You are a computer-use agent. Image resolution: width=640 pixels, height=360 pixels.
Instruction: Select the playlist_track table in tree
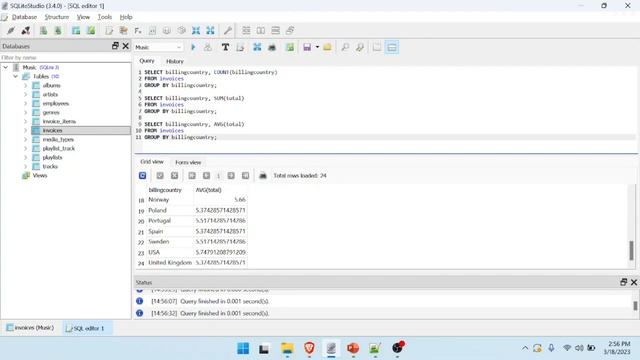pyautogui.click(x=59, y=148)
